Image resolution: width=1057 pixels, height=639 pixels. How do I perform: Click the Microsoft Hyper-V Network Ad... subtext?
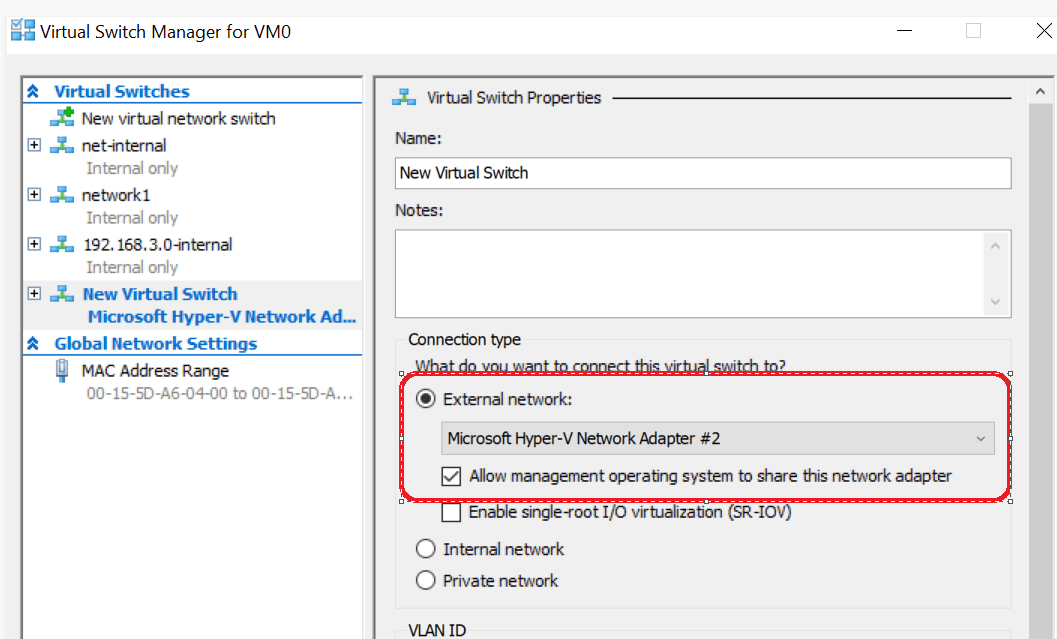point(222,317)
